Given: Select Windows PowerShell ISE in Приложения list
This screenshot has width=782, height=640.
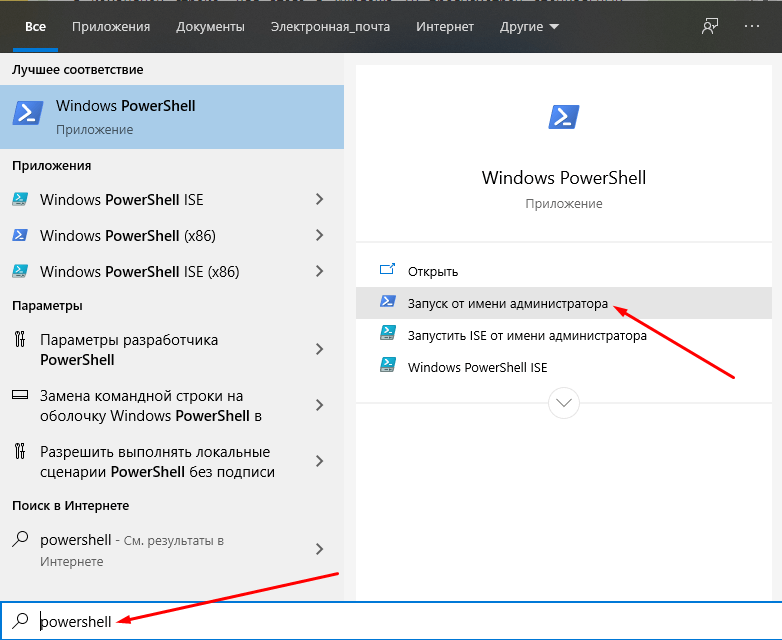Looking at the screenshot, I should coord(172,200).
